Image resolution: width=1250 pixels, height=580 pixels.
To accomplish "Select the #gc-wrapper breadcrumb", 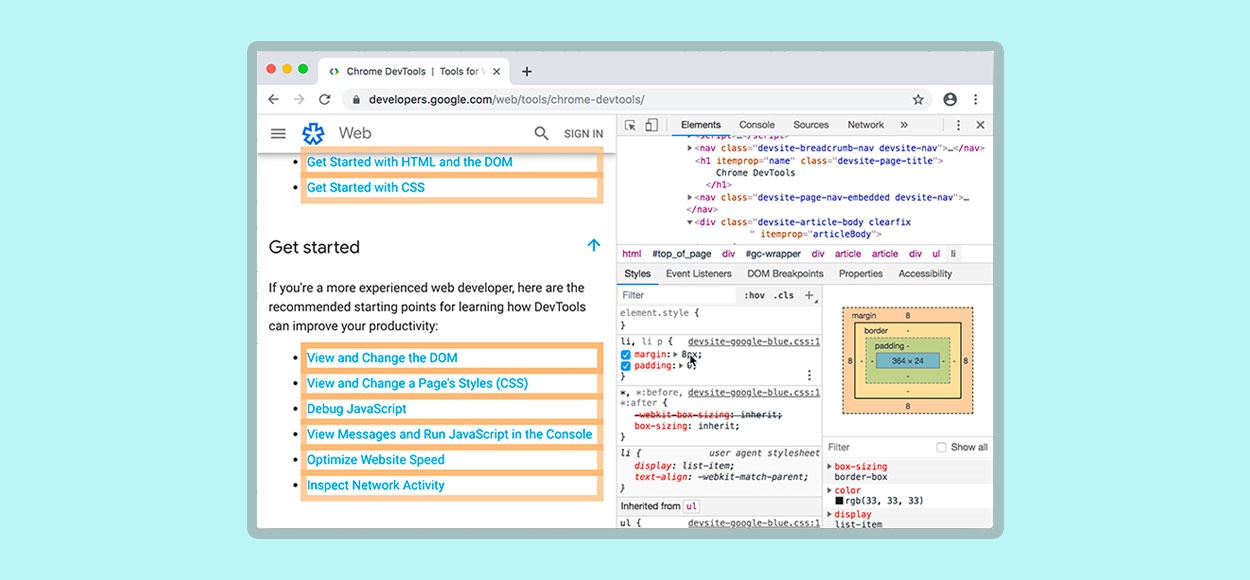I will point(773,254).
